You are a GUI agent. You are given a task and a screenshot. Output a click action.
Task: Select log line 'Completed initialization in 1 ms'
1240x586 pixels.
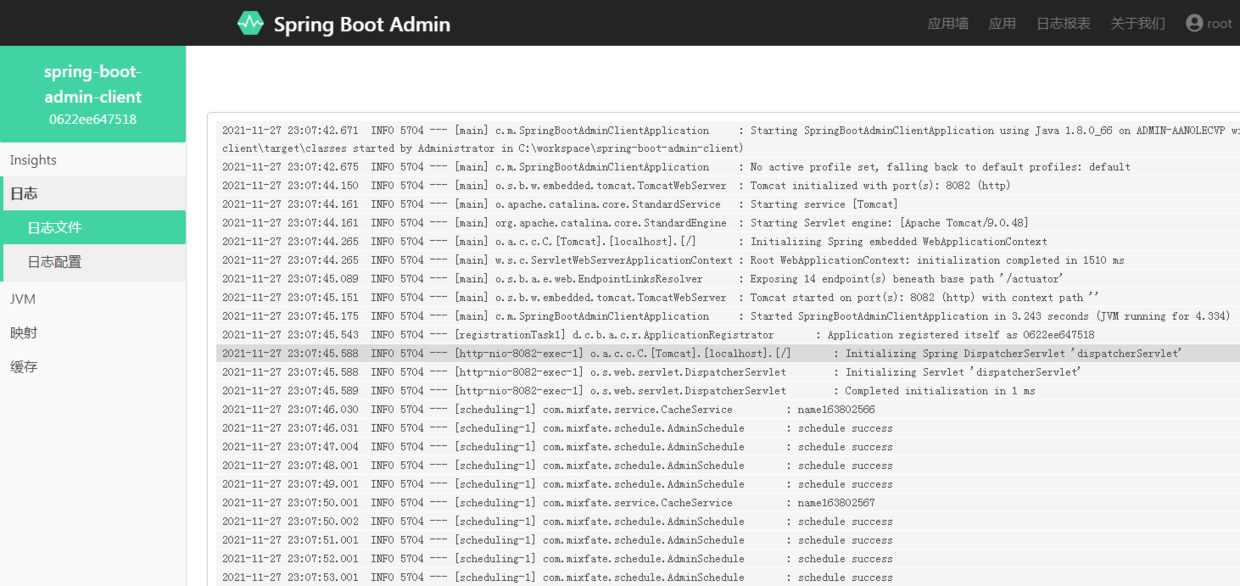coord(728,391)
